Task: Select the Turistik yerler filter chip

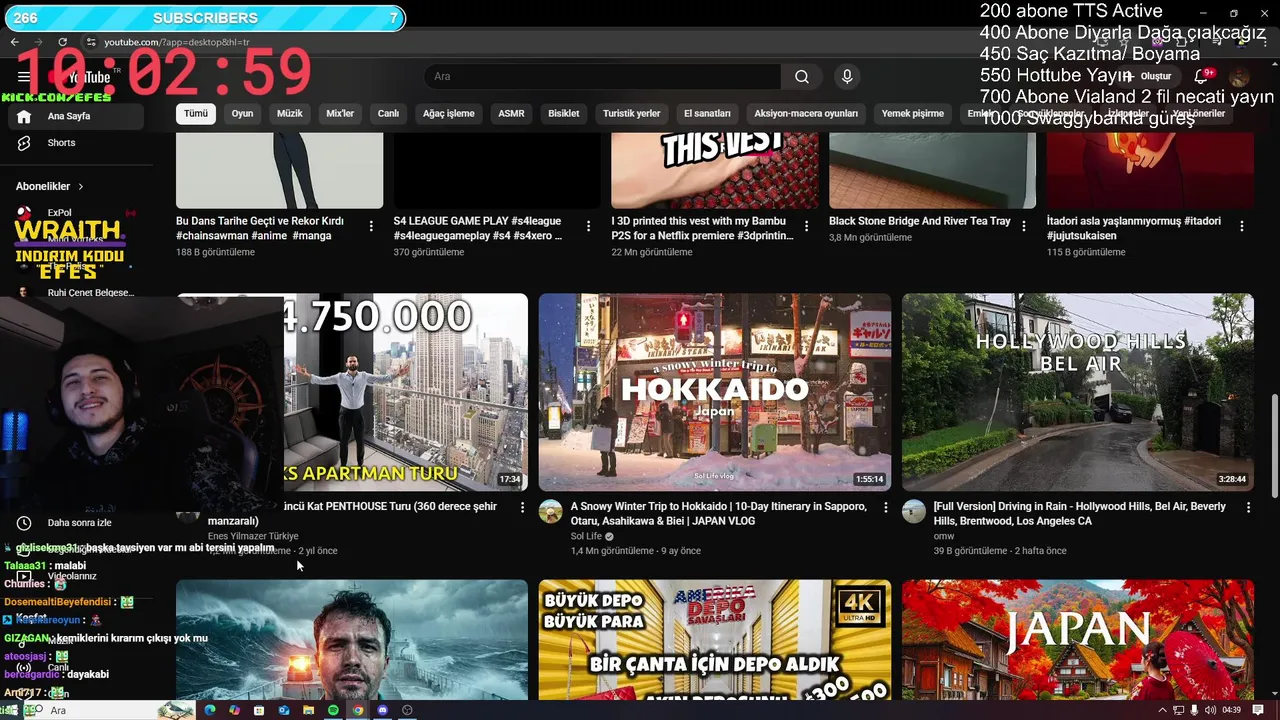Action: (632, 114)
